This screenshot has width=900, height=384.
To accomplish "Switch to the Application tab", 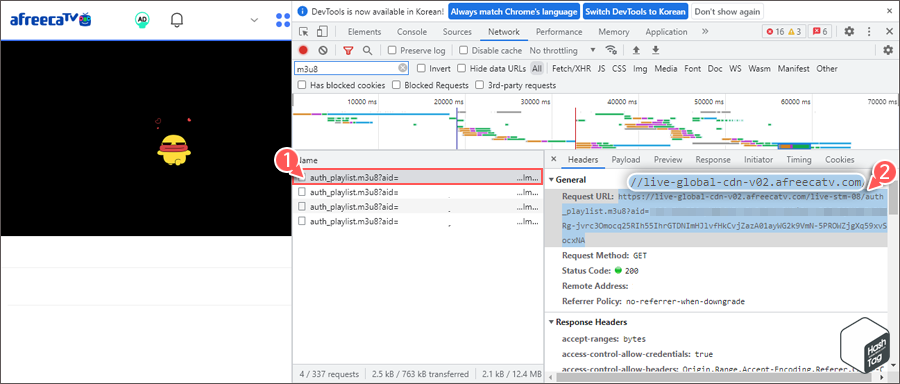I will click(x=666, y=32).
